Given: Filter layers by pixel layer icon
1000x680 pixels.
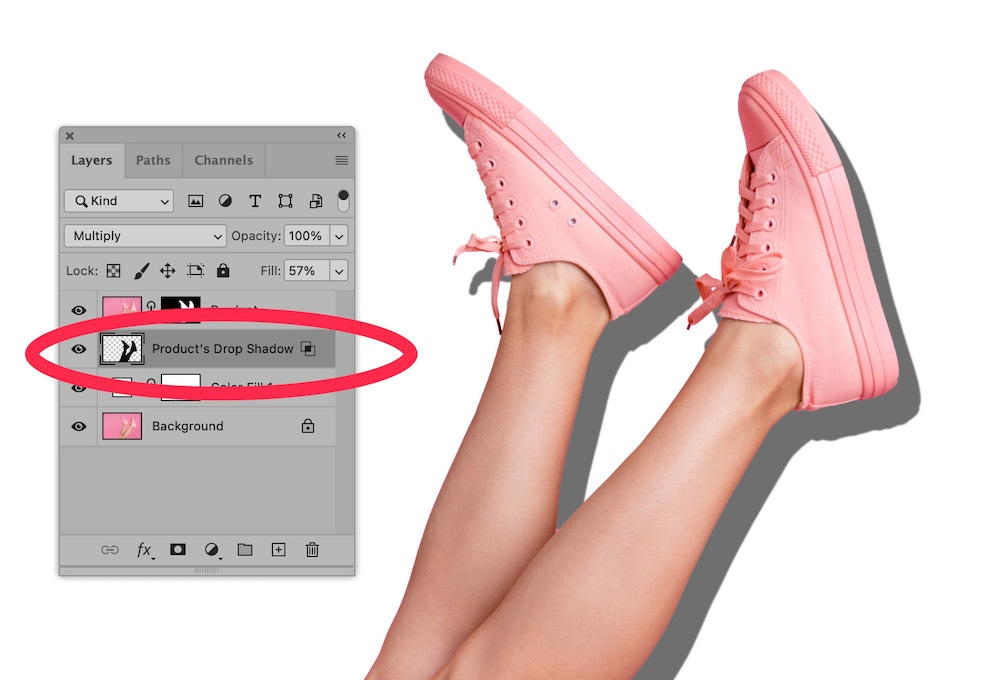Looking at the screenshot, I should pyautogui.click(x=196, y=201).
